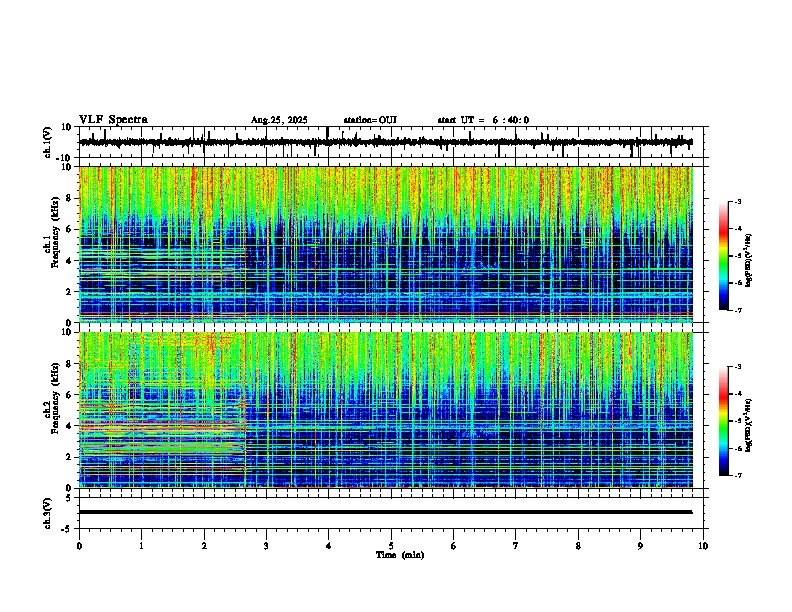Screen dimensions: 792x612
Task: Click the ch.1 colorbar log(PSD) label
Action: 749,260
